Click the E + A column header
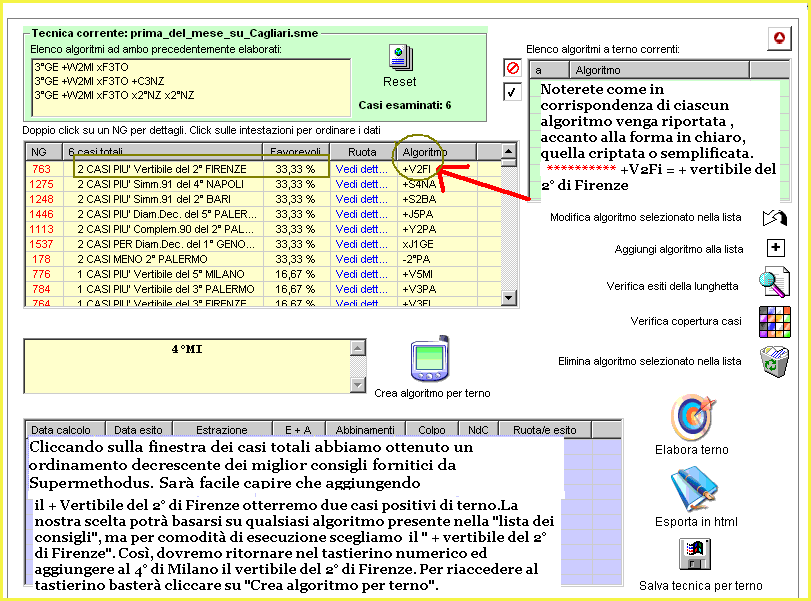Image resolution: width=811 pixels, height=601 pixels. (298, 430)
